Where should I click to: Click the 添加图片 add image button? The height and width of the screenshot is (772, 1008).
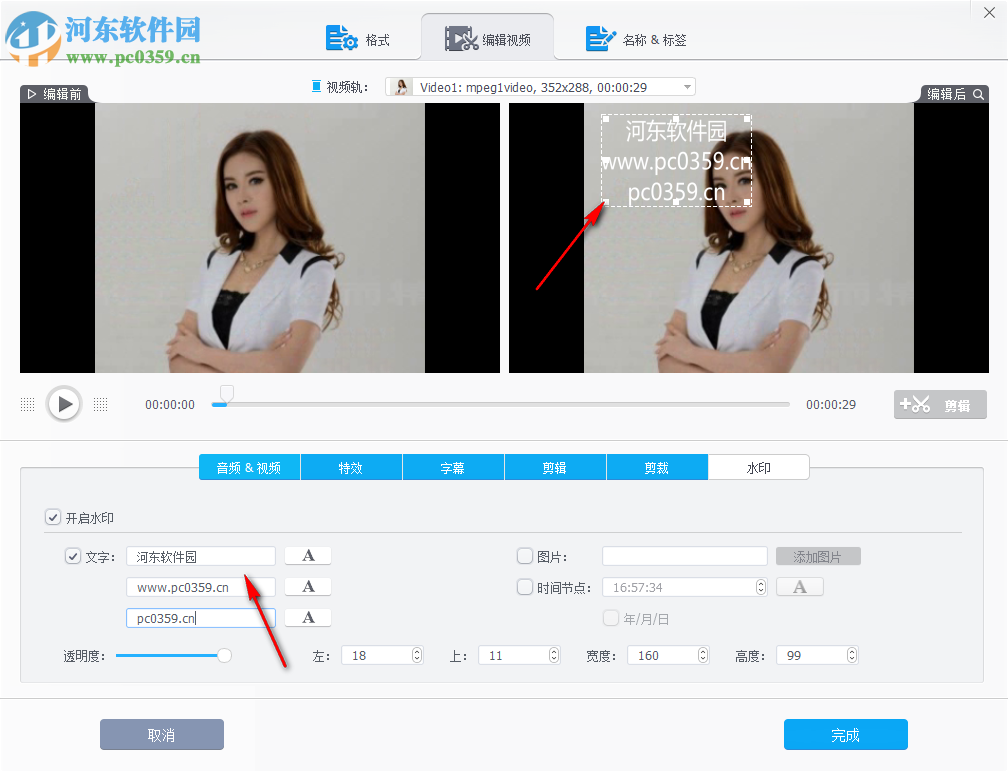click(x=817, y=556)
